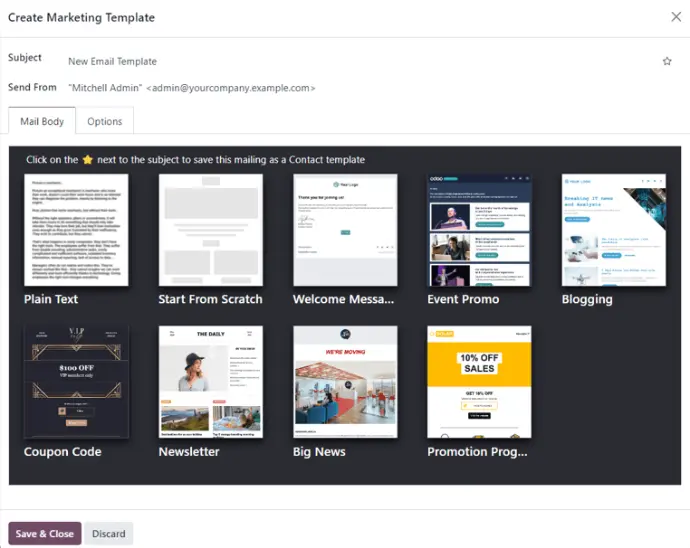Click the Event Promo caption text
Screen dimensions: 690x548
pos(463,299)
